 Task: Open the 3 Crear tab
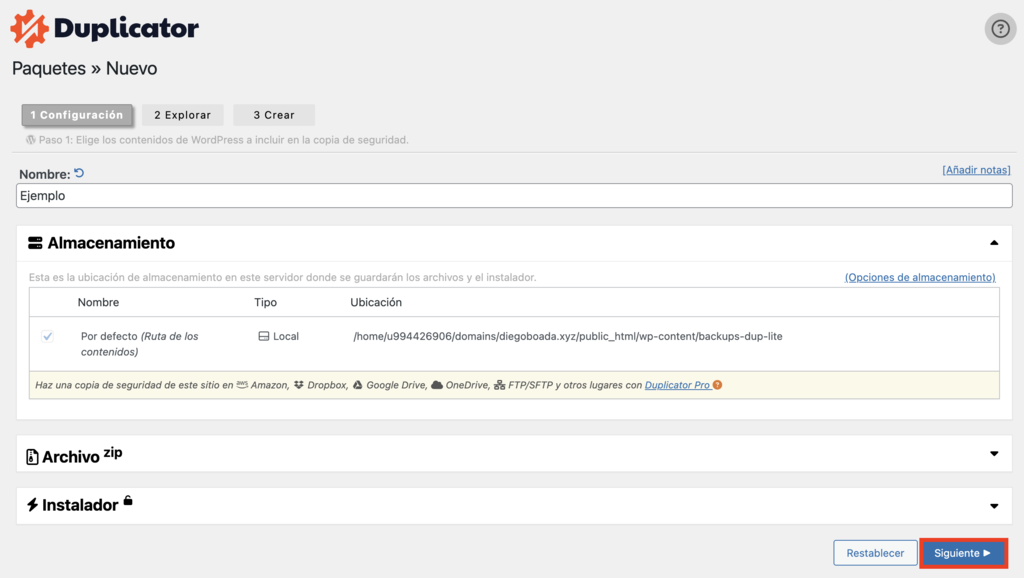(273, 114)
